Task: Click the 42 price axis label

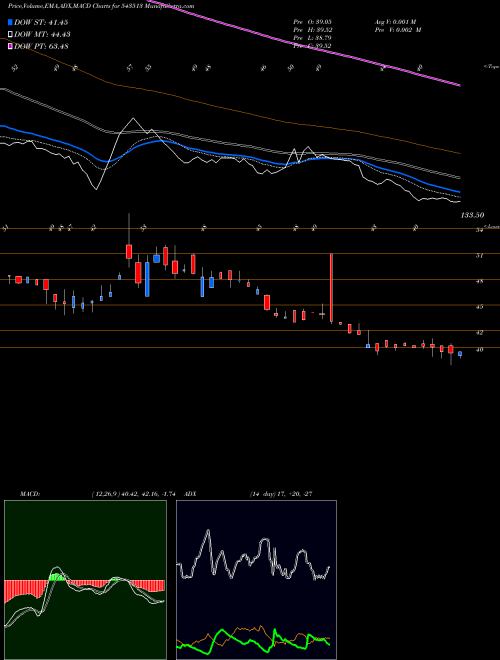Action: tap(479, 333)
